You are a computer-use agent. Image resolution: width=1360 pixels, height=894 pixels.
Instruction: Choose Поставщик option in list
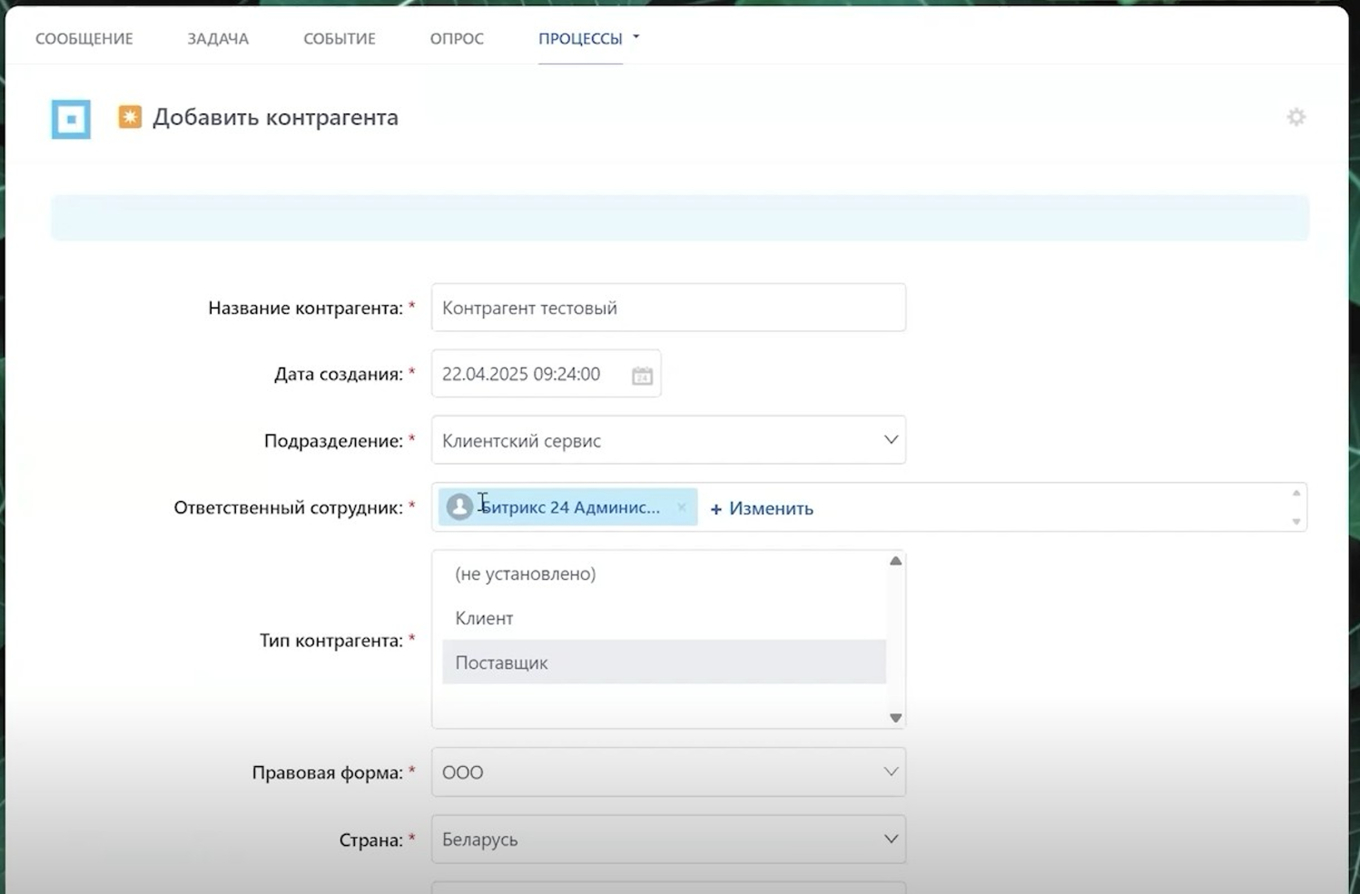pos(501,662)
